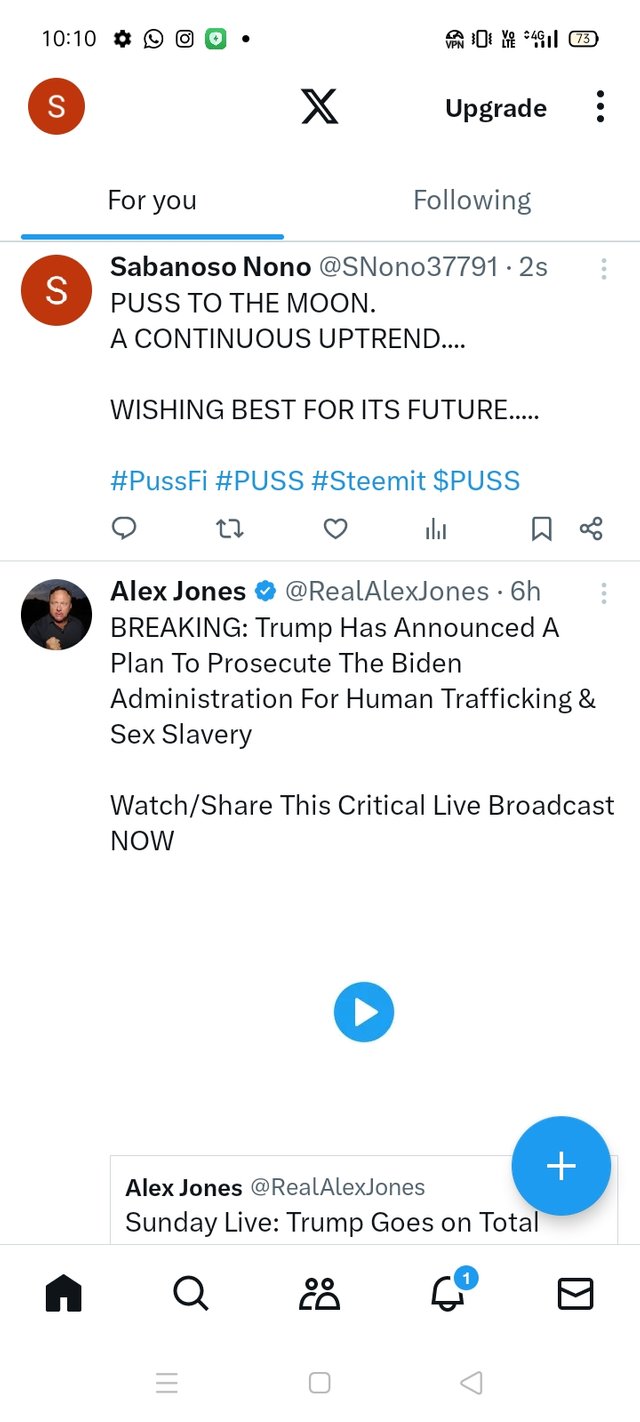Repost the PUSS TO THE MOON post

coord(230,528)
